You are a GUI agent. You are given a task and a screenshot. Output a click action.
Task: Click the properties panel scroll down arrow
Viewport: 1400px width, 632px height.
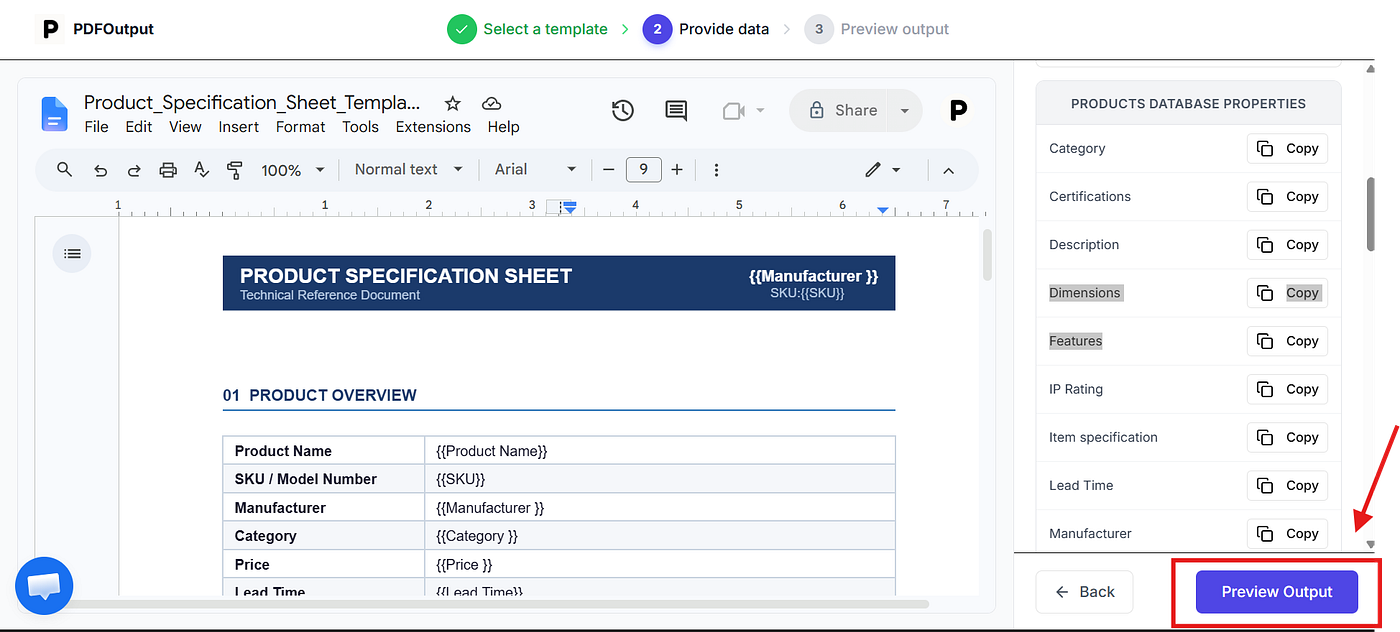point(1371,545)
